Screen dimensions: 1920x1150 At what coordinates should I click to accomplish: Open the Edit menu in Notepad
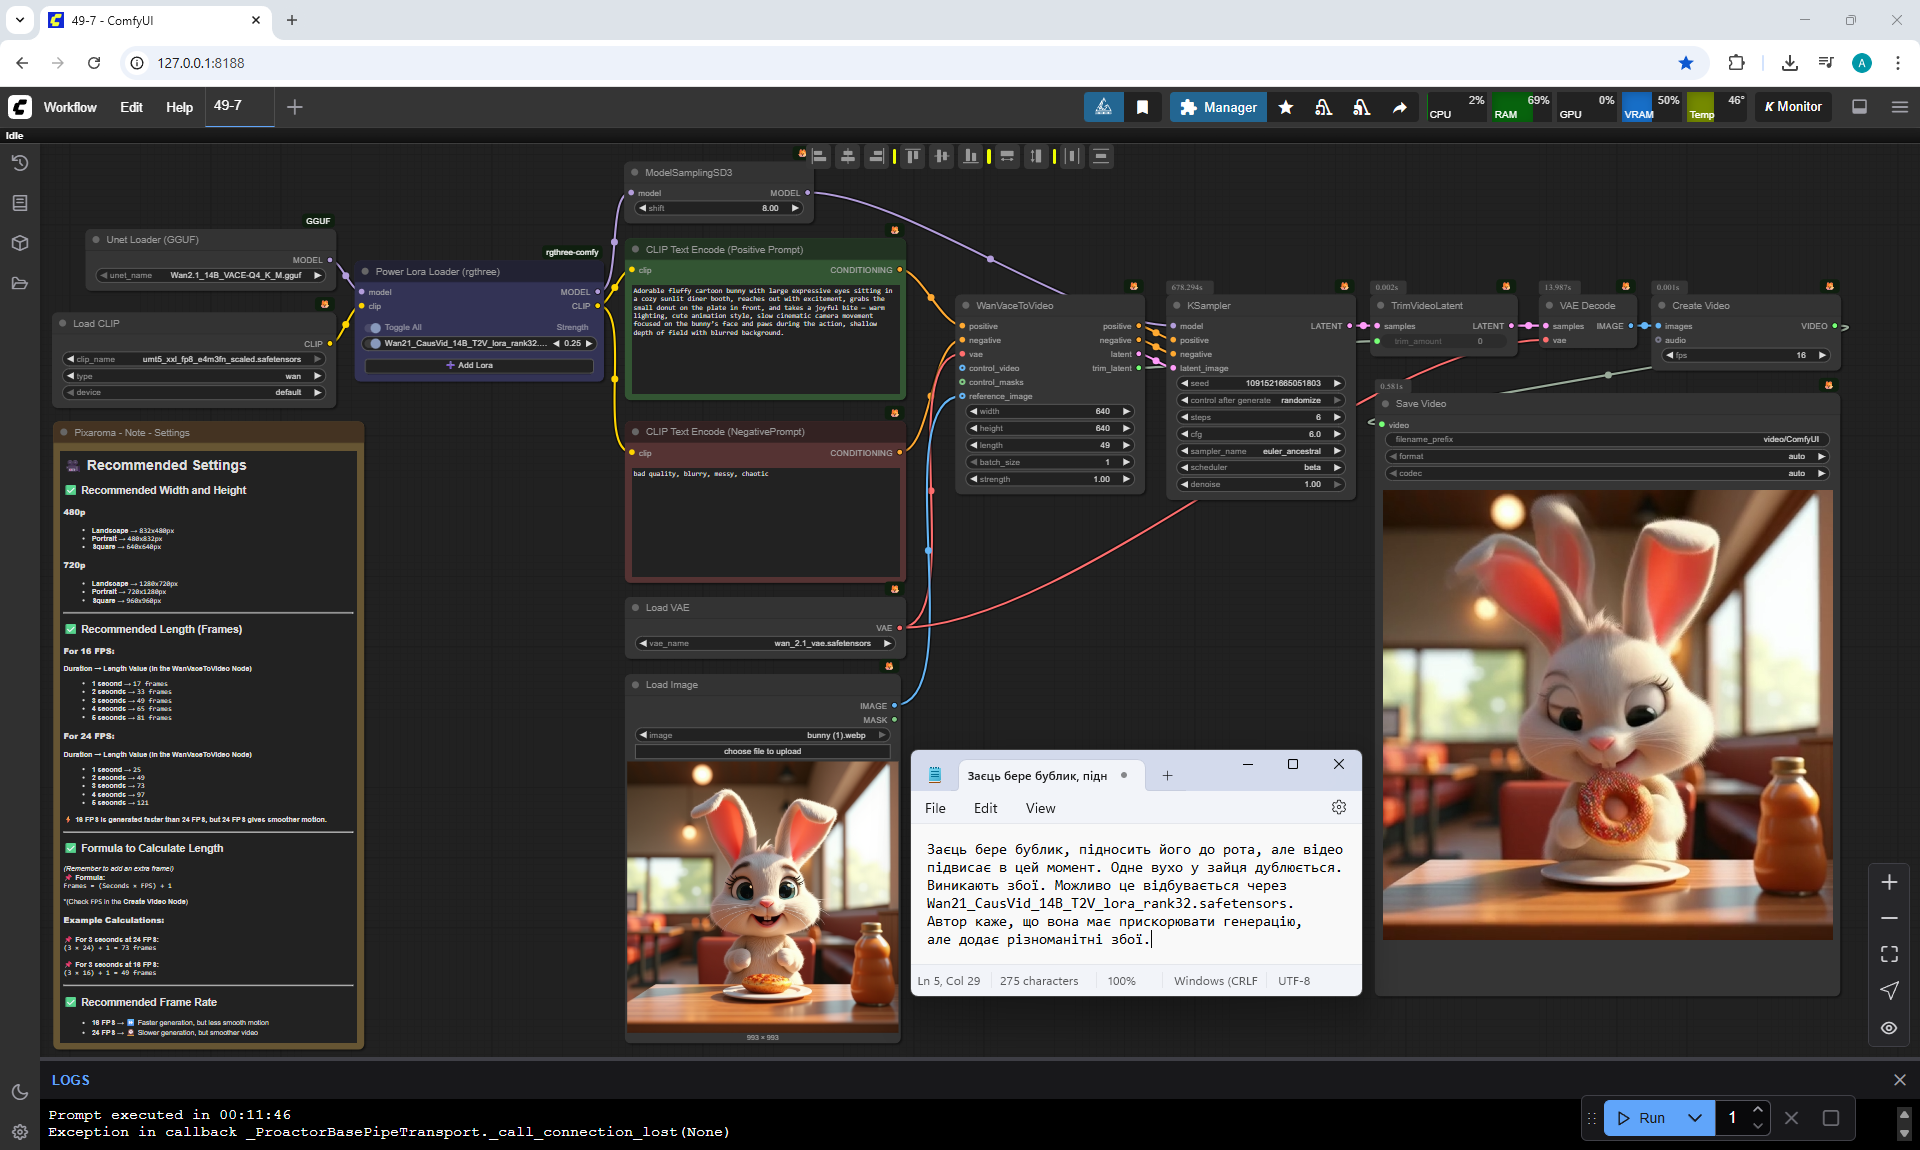click(x=985, y=808)
